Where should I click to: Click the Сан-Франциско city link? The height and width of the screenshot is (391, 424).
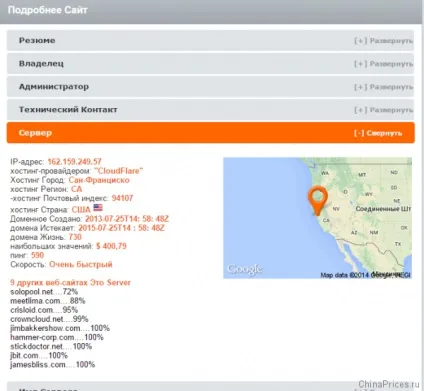click(99, 180)
